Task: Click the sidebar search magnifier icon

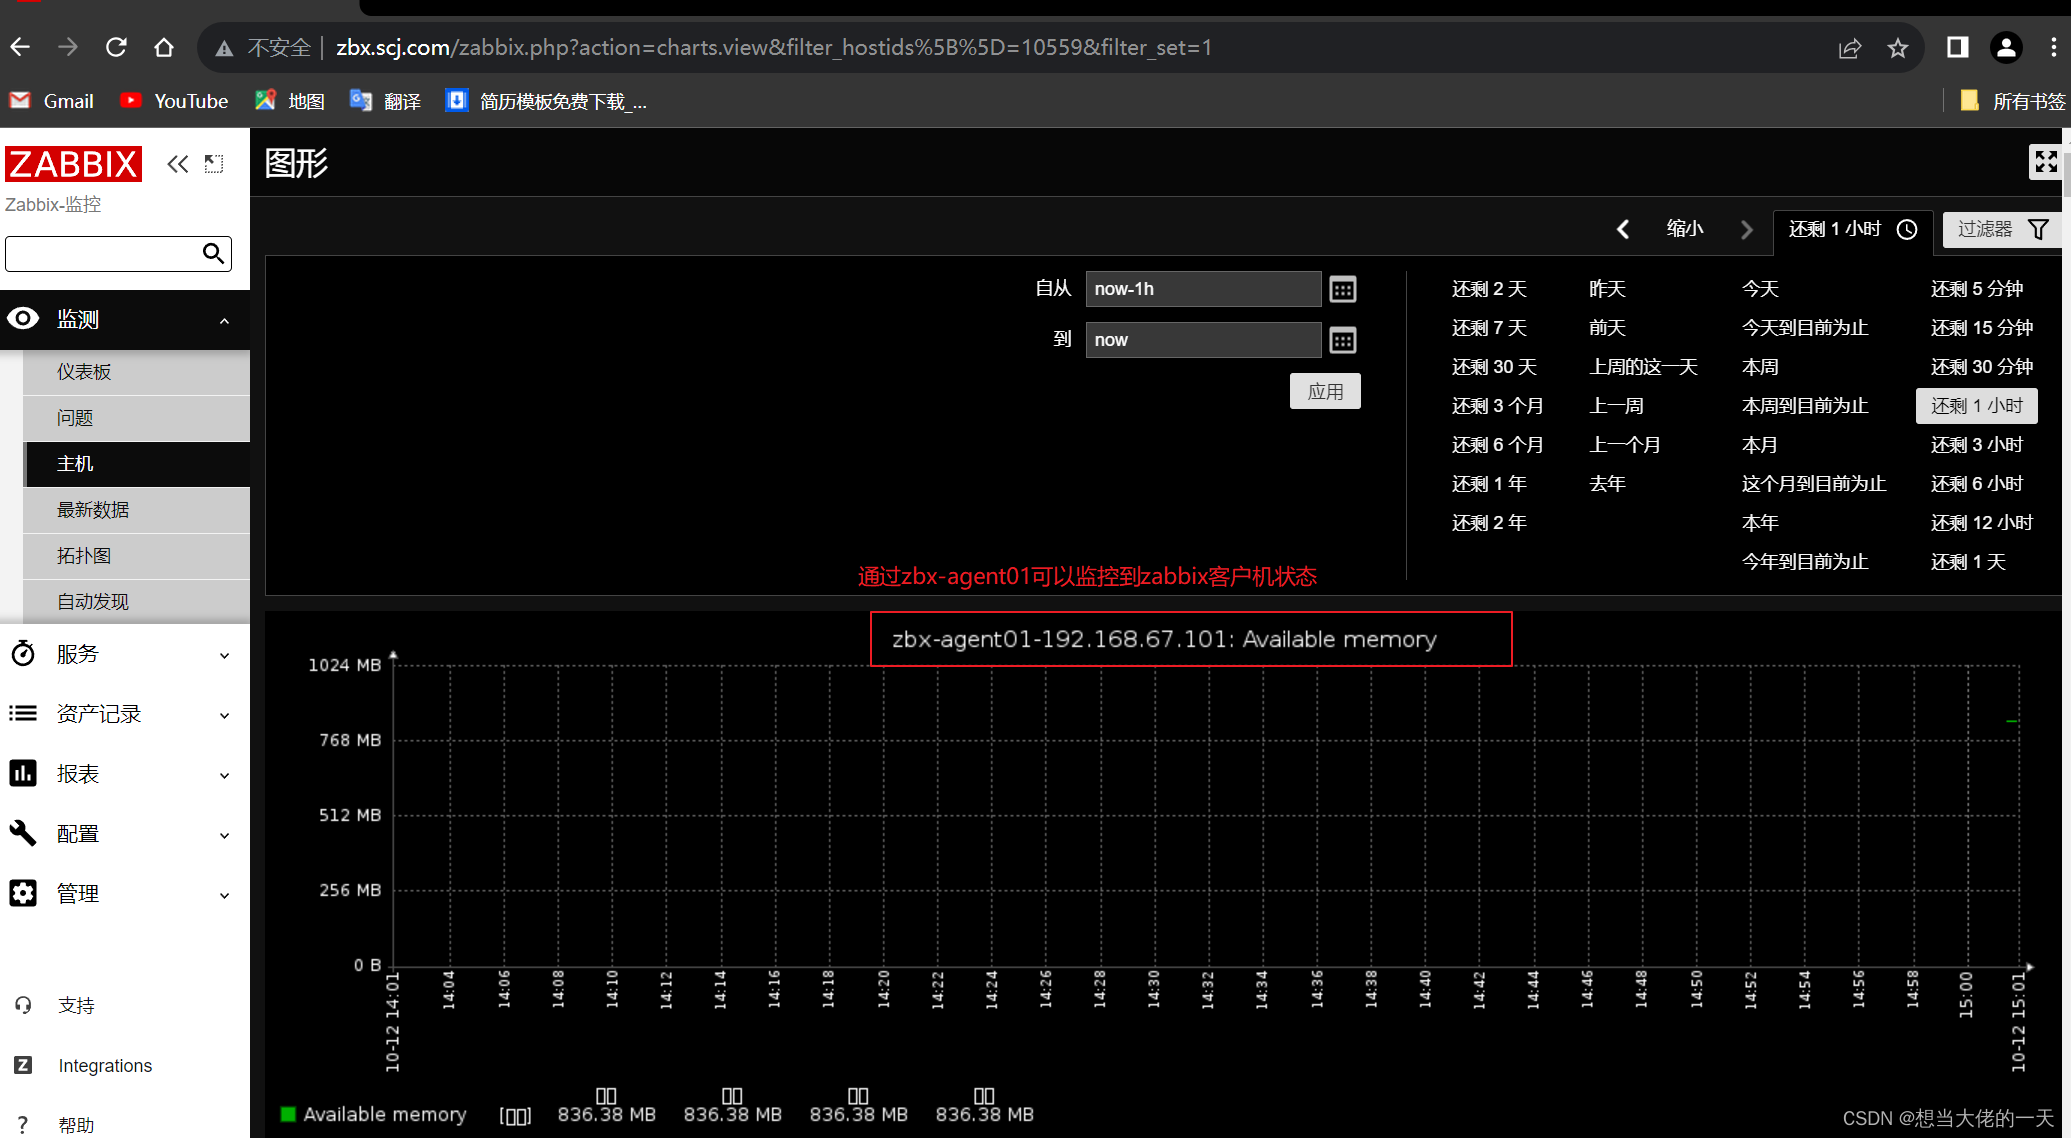Action: point(213,253)
